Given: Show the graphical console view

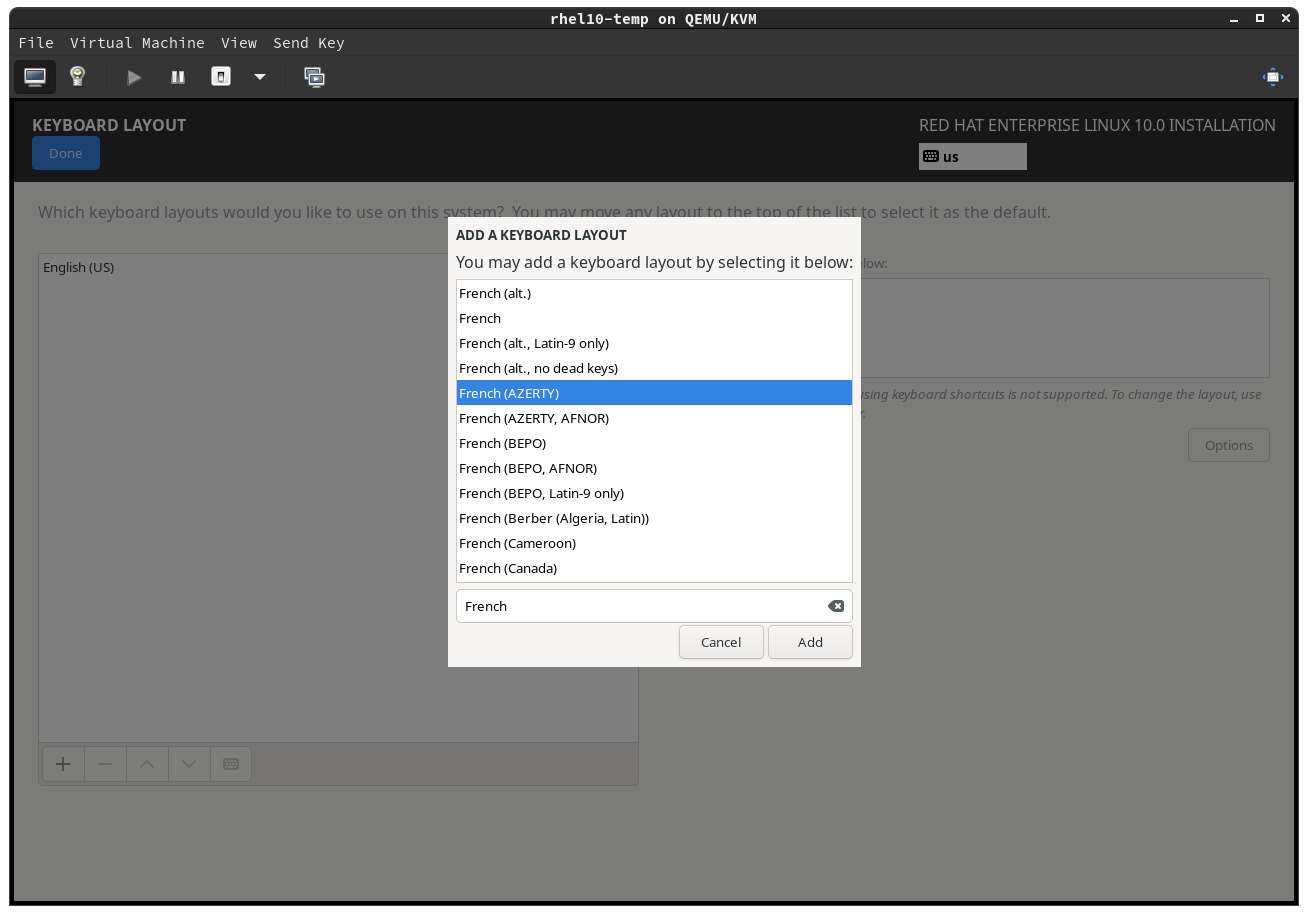Looking at the screenshot, I should point(35,77).
